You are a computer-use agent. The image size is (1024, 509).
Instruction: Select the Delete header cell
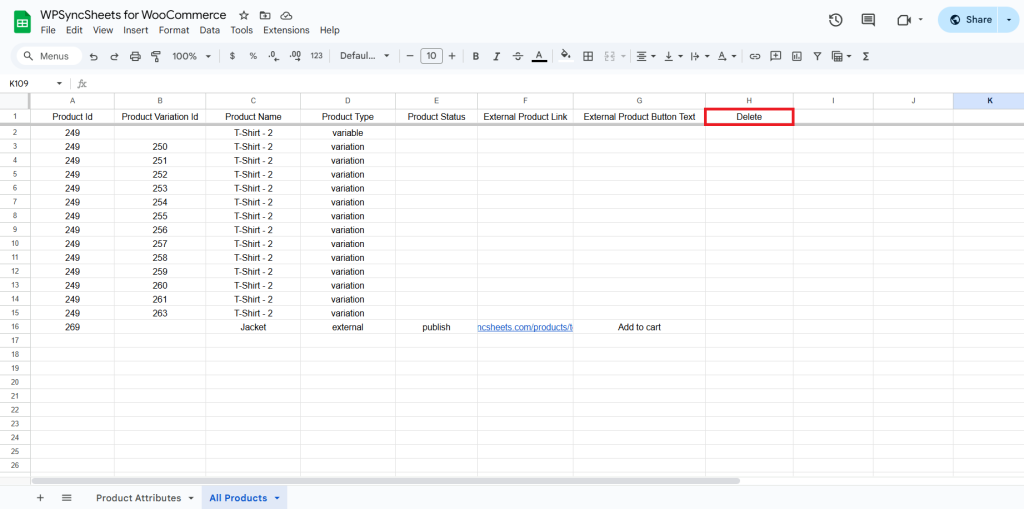[x=749, y=117]
